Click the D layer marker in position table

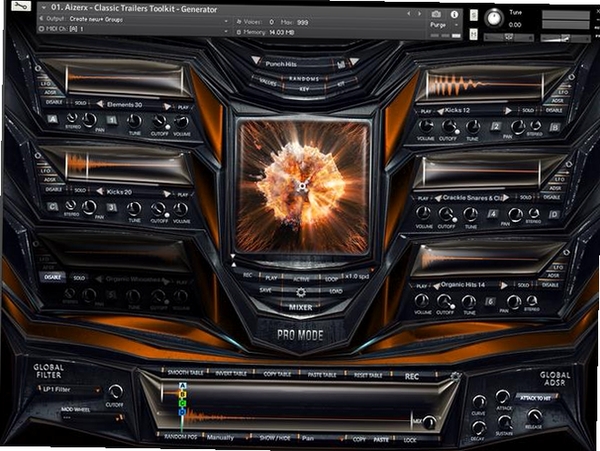coord(183,412)
